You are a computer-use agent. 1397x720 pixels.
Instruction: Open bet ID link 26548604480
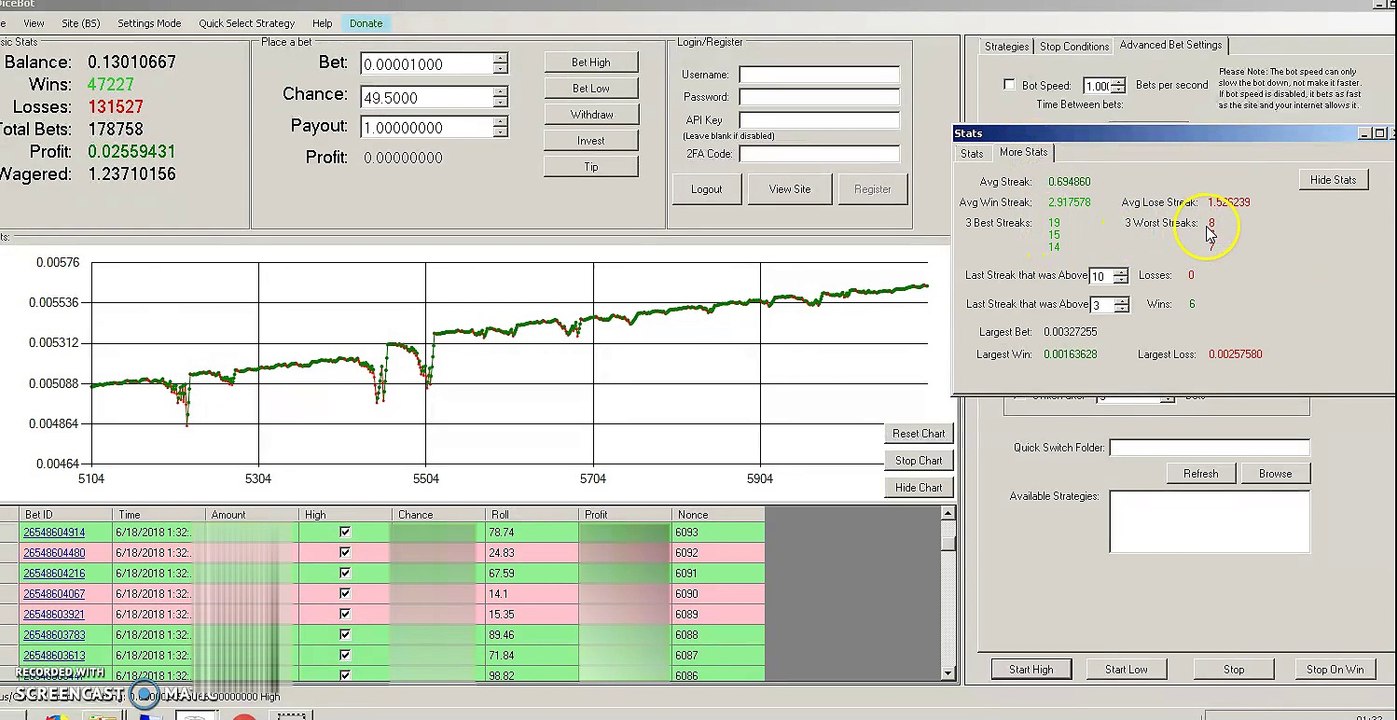54,552
